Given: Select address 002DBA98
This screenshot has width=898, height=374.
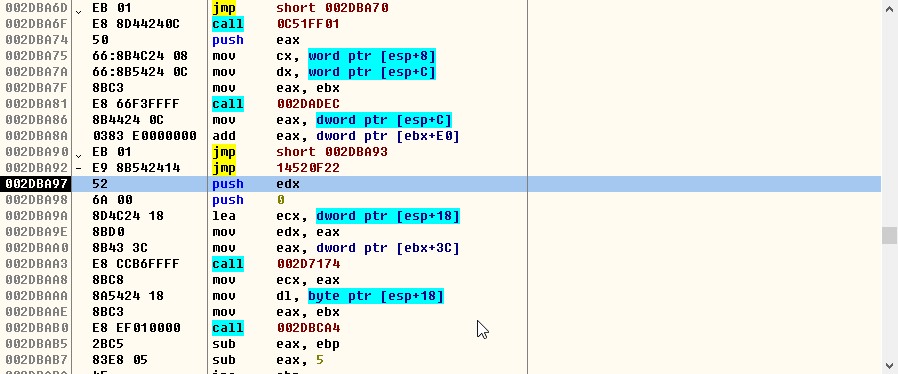Looking at the screenshot, I should pyautogui.click(x=37, y=200).
